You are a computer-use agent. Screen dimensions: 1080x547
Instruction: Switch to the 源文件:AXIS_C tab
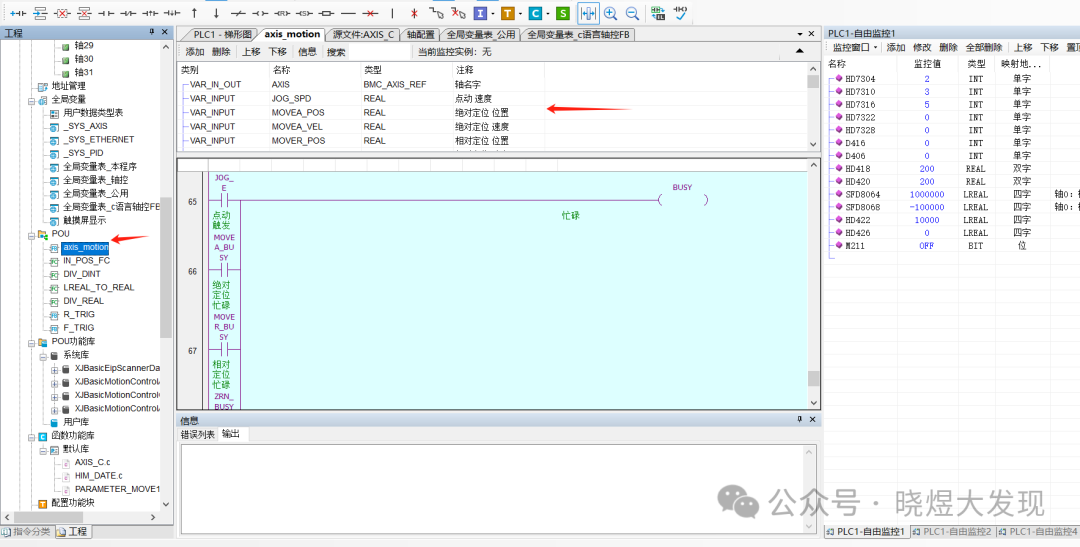click(363, 34)
